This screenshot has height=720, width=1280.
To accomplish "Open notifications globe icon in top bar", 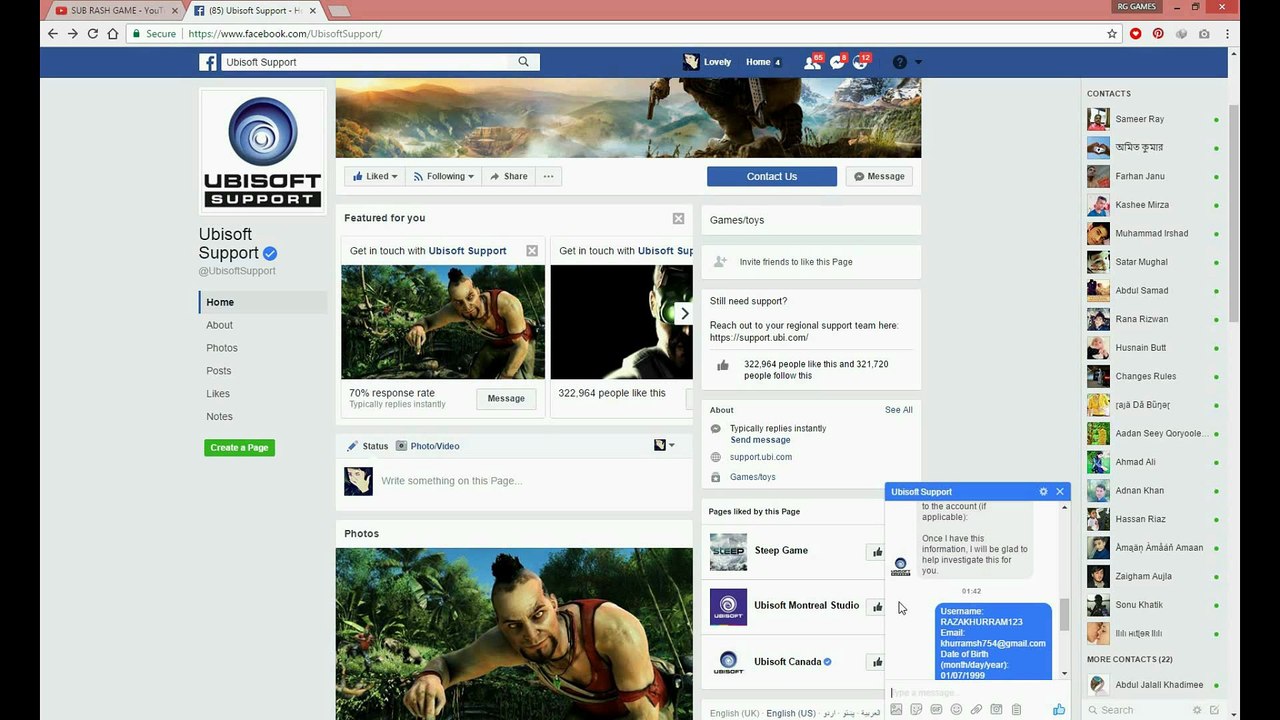I will point(860,62).
